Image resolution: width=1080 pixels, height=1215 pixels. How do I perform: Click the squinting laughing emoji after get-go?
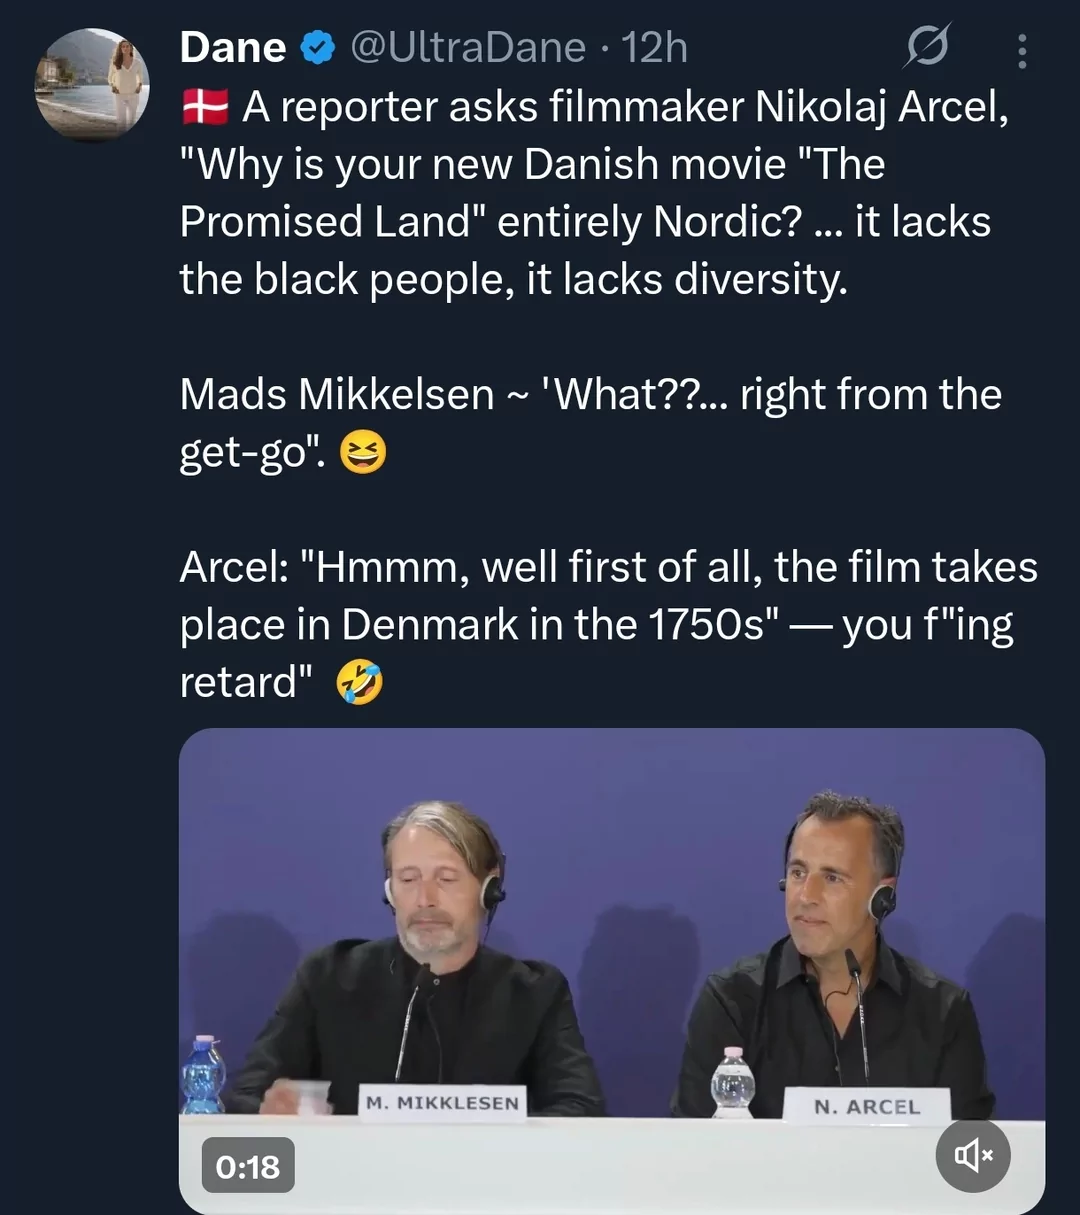tap(362, 453)
